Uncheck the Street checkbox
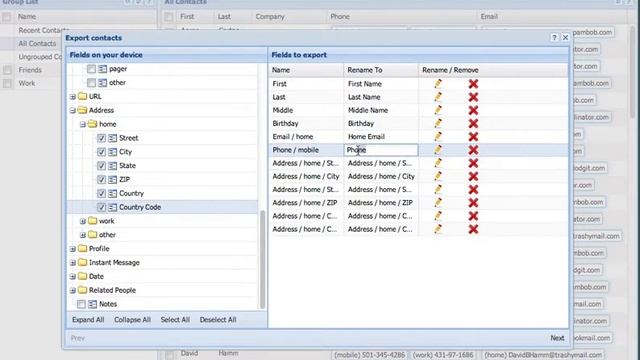Image resolution: width=640 pixels, height=360 pixels. [x=101, y=138]
